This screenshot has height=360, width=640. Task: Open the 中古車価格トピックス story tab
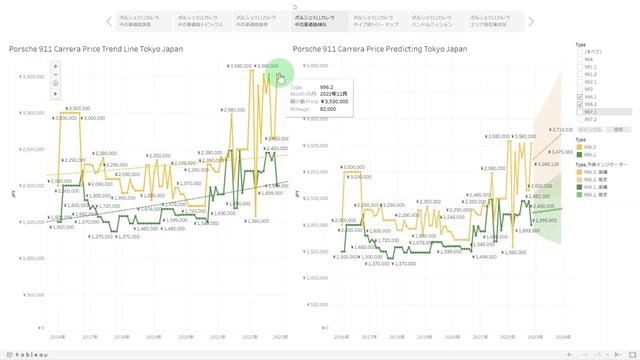(x=203, y=21)
